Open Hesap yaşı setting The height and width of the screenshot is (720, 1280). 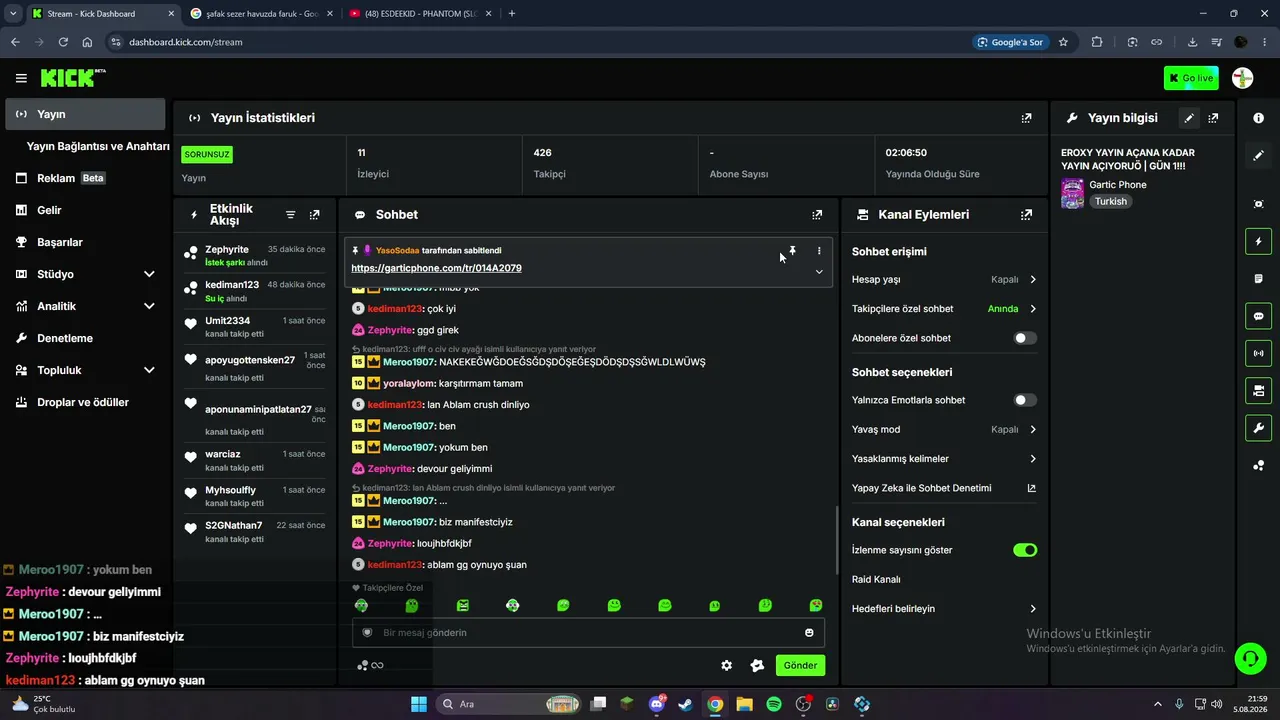(944, 279)
